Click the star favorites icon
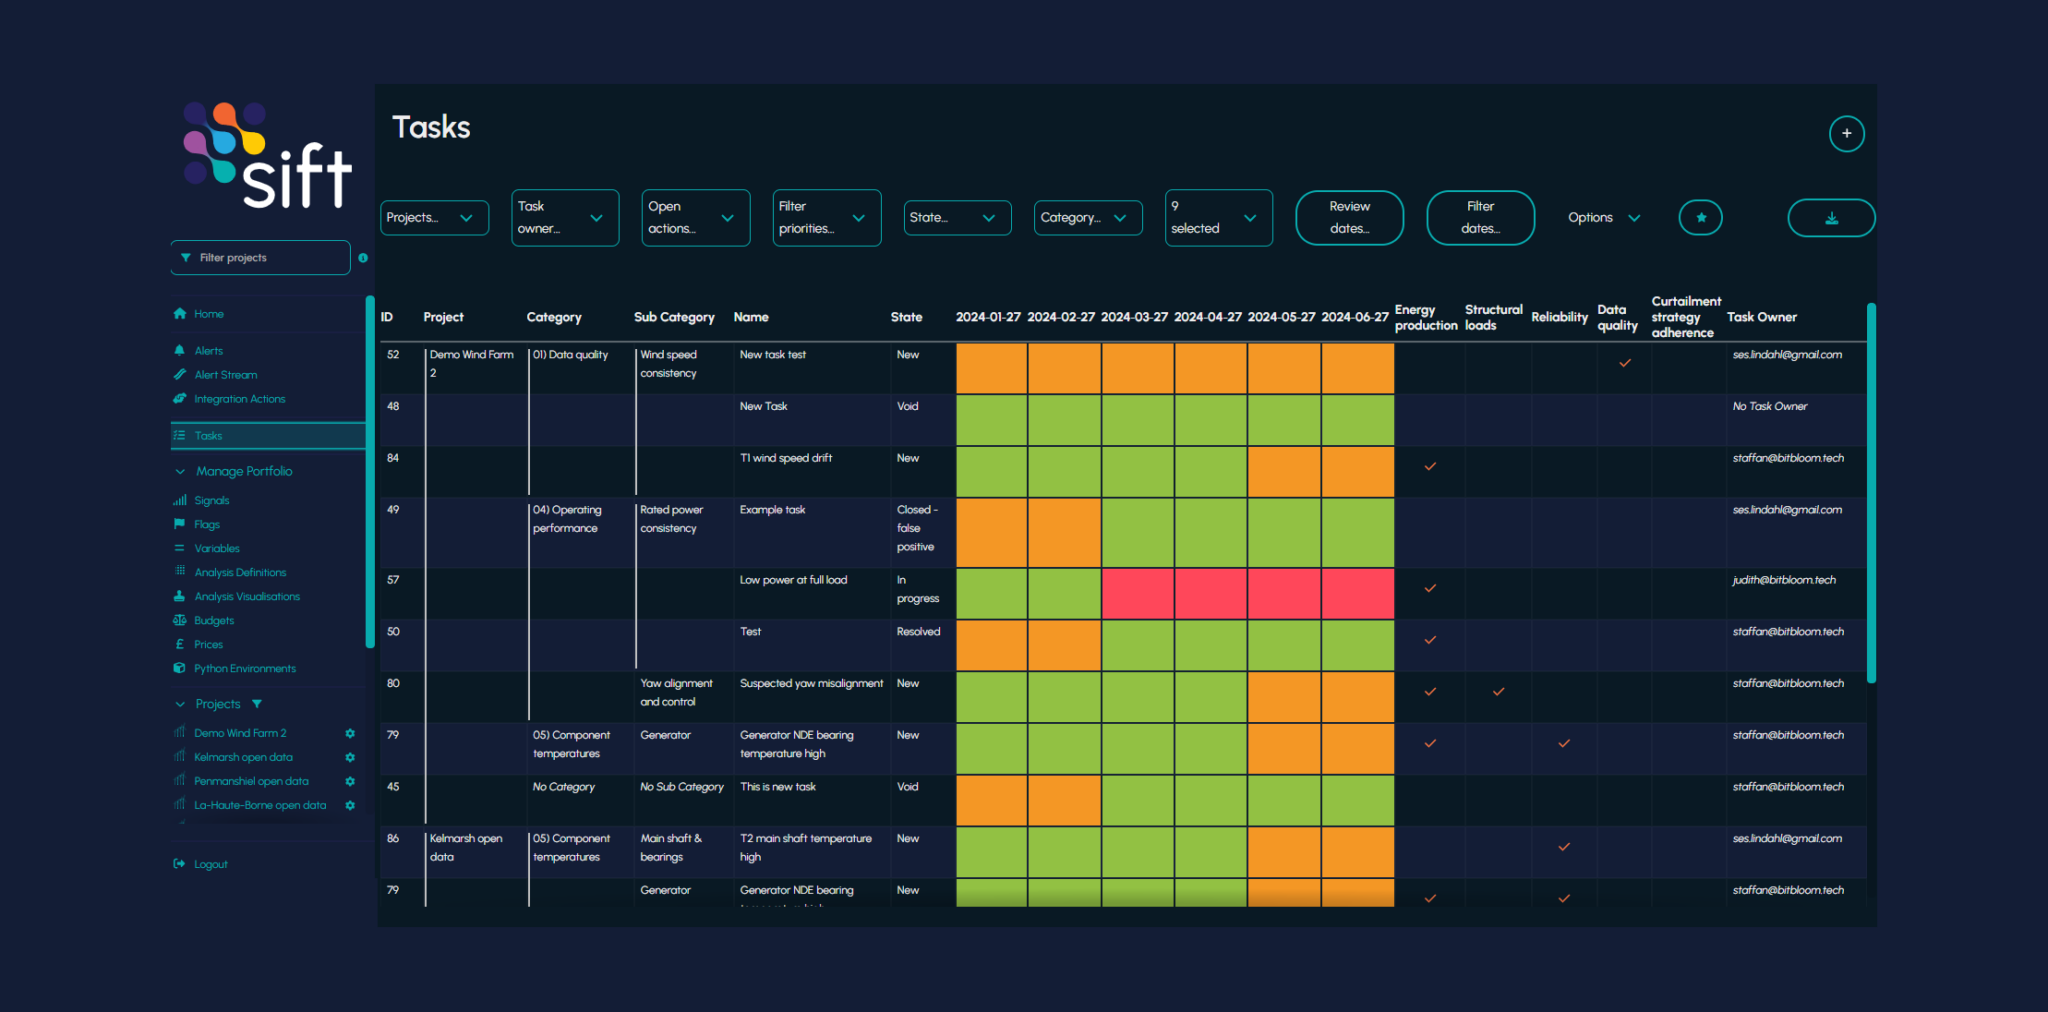 (x=1700, y=217)
